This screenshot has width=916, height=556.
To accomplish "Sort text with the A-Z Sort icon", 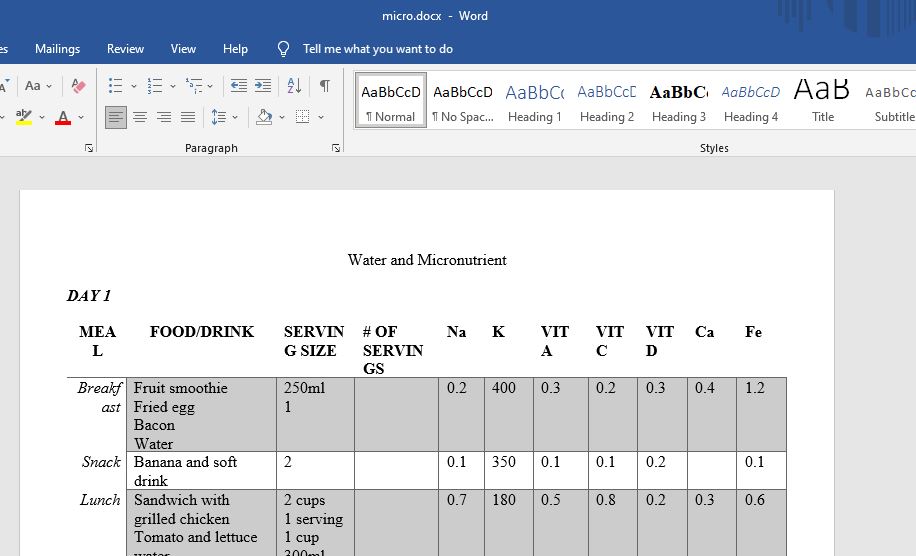I will [294, 86].
